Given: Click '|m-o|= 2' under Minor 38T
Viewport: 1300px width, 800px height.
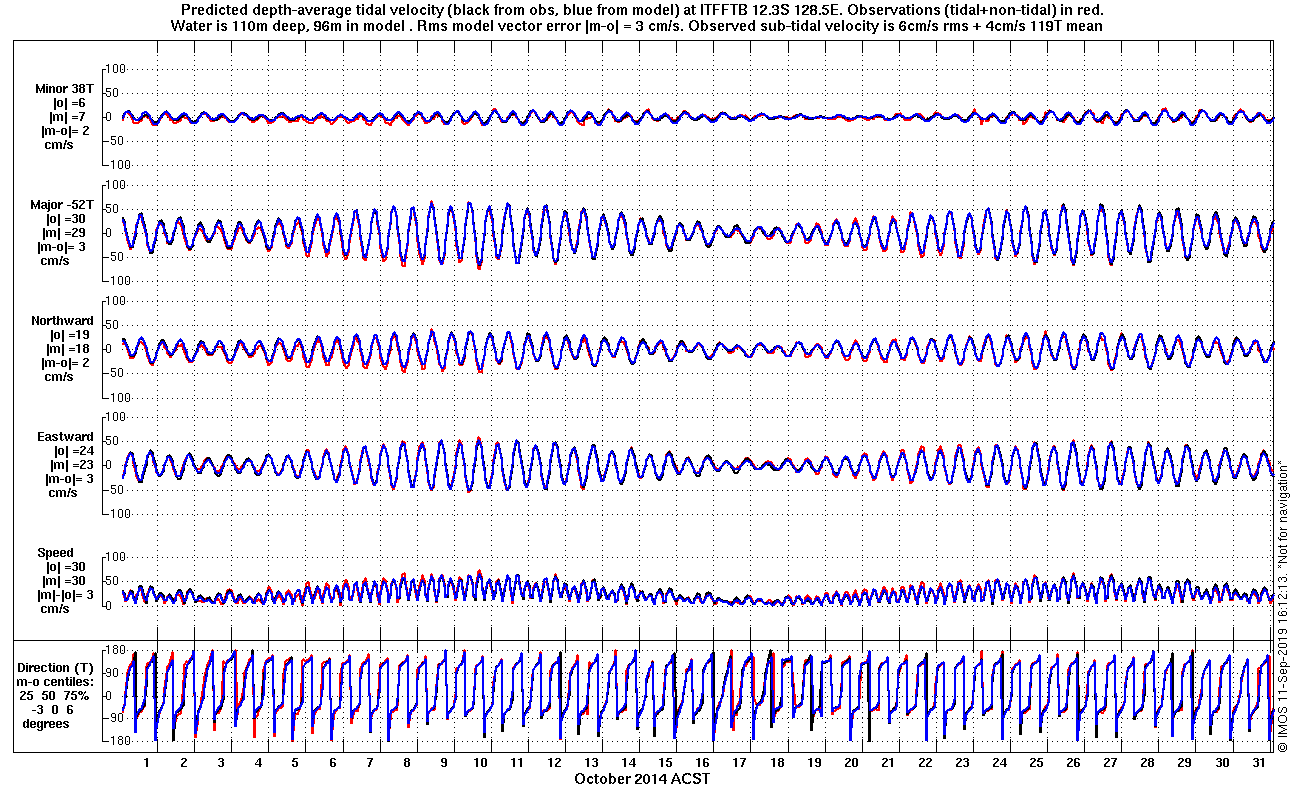Looking at the screenshot, I should click(66, 131).
